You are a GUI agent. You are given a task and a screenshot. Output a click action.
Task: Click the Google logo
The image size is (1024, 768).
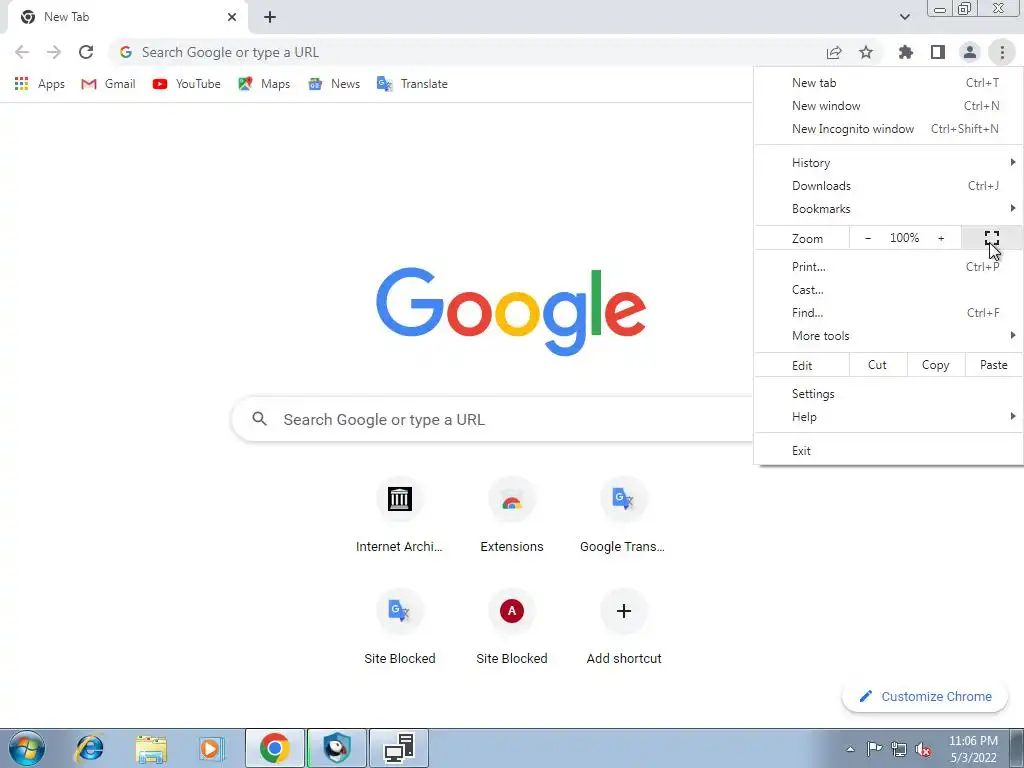click(511, 312)
